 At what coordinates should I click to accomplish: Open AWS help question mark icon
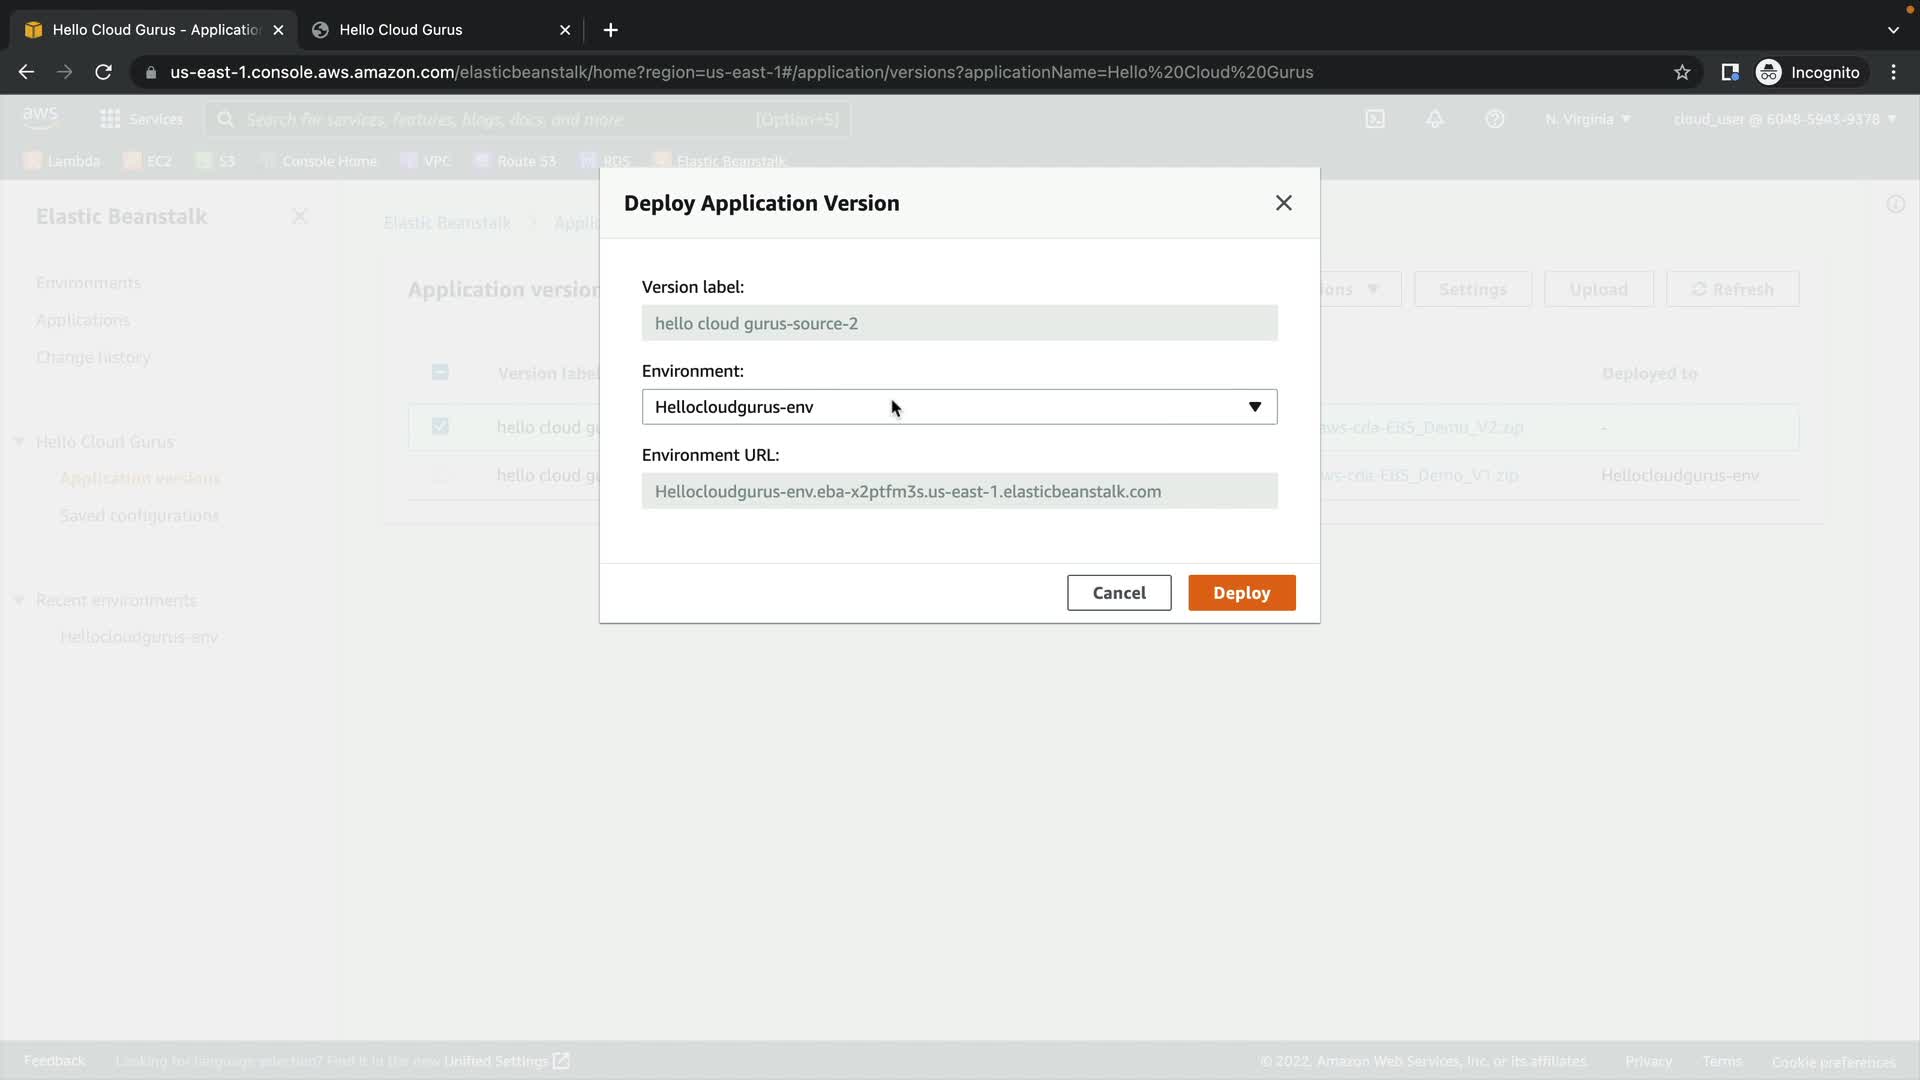click(1494, 119)
